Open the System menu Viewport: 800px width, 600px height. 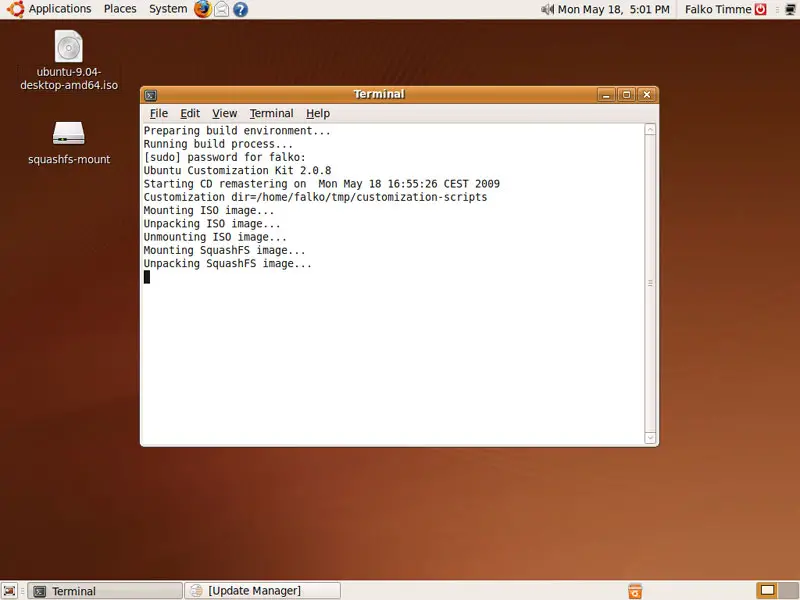(x=168, y=9)
